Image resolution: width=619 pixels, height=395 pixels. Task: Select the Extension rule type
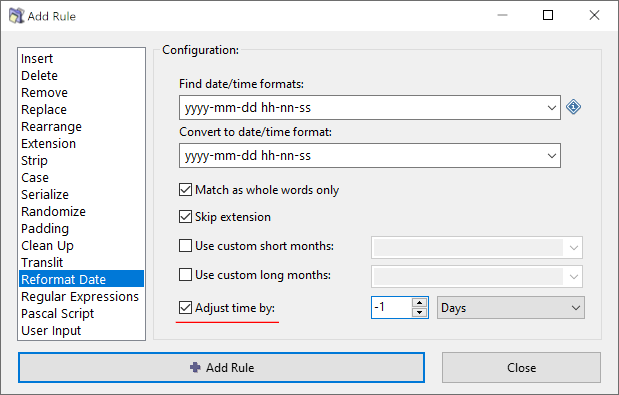click(81, 143)
